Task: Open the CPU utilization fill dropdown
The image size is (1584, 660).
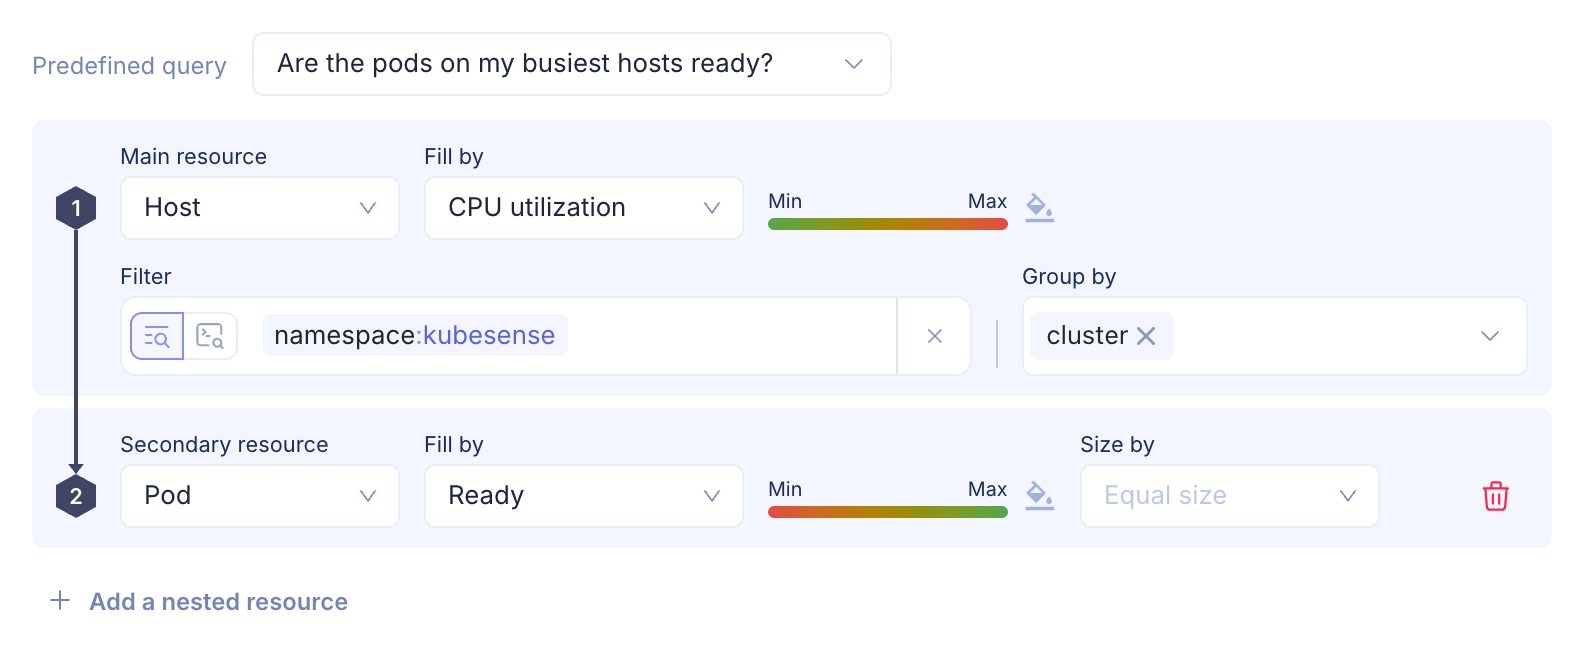Action: pyautogui.click(x=584, y=208)
